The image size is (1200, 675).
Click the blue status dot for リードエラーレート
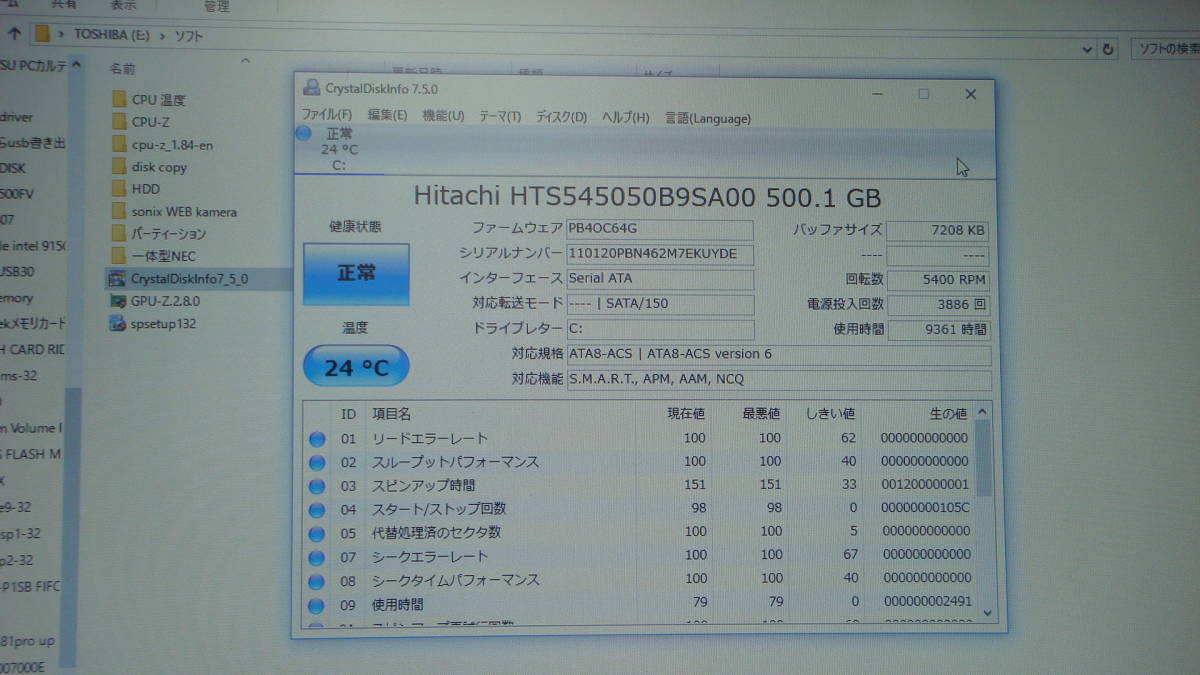tap(317, 439)
